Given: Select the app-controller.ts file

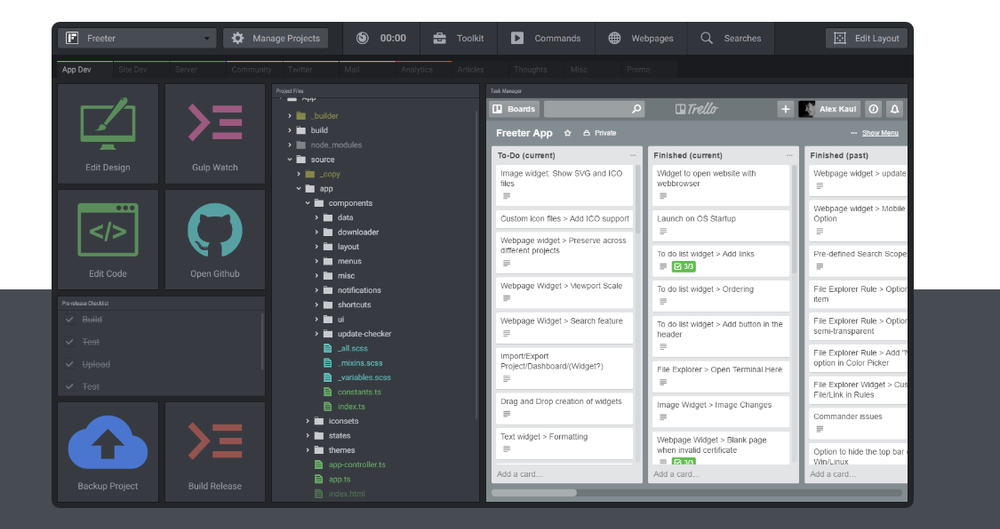Looking at the screenshot, I should (x=357, y=465).
